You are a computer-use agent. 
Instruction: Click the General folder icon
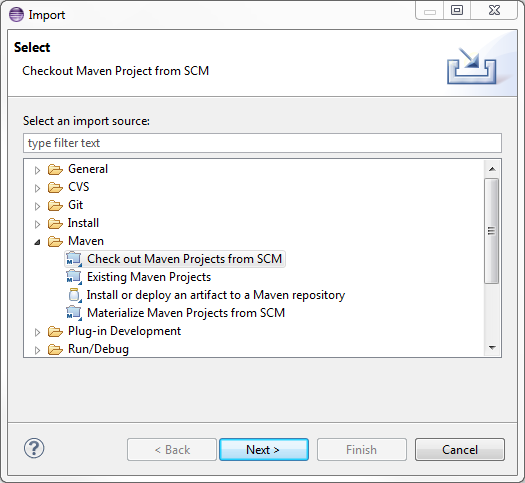[x=55, y=170]
